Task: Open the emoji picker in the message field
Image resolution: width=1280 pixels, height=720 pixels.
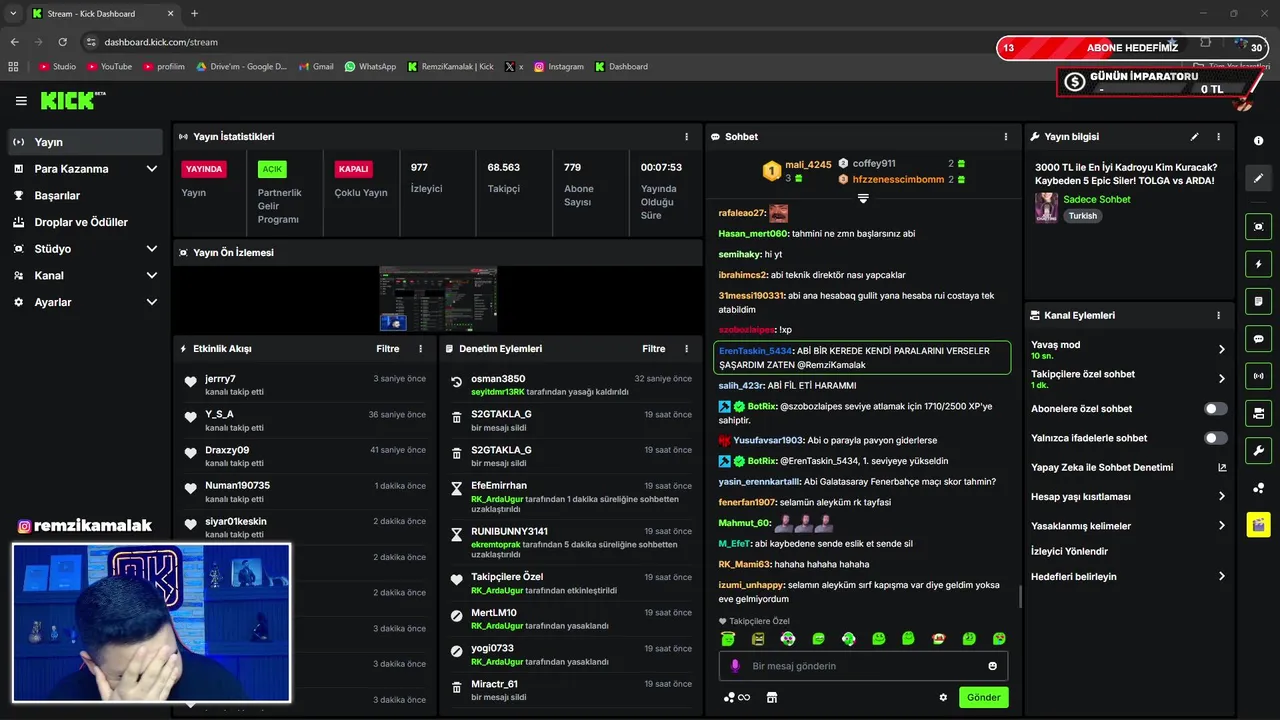Action: click(993, 666)
